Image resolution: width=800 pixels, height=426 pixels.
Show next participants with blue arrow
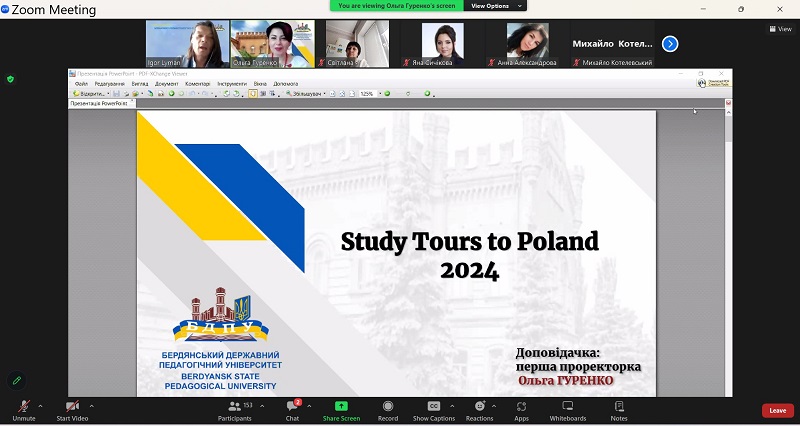[670, 44]
